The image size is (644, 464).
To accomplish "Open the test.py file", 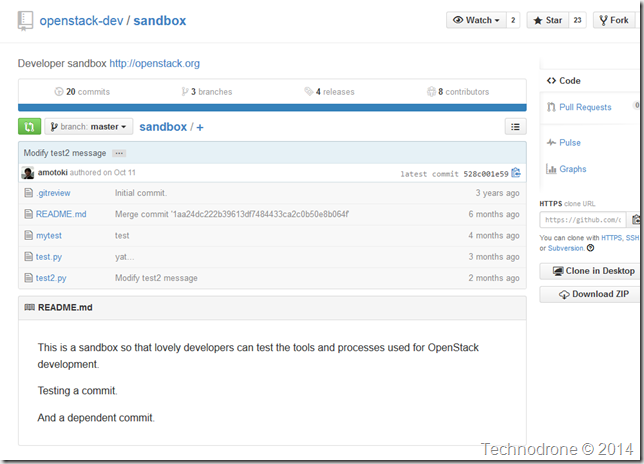I will (x=49, y=257).
